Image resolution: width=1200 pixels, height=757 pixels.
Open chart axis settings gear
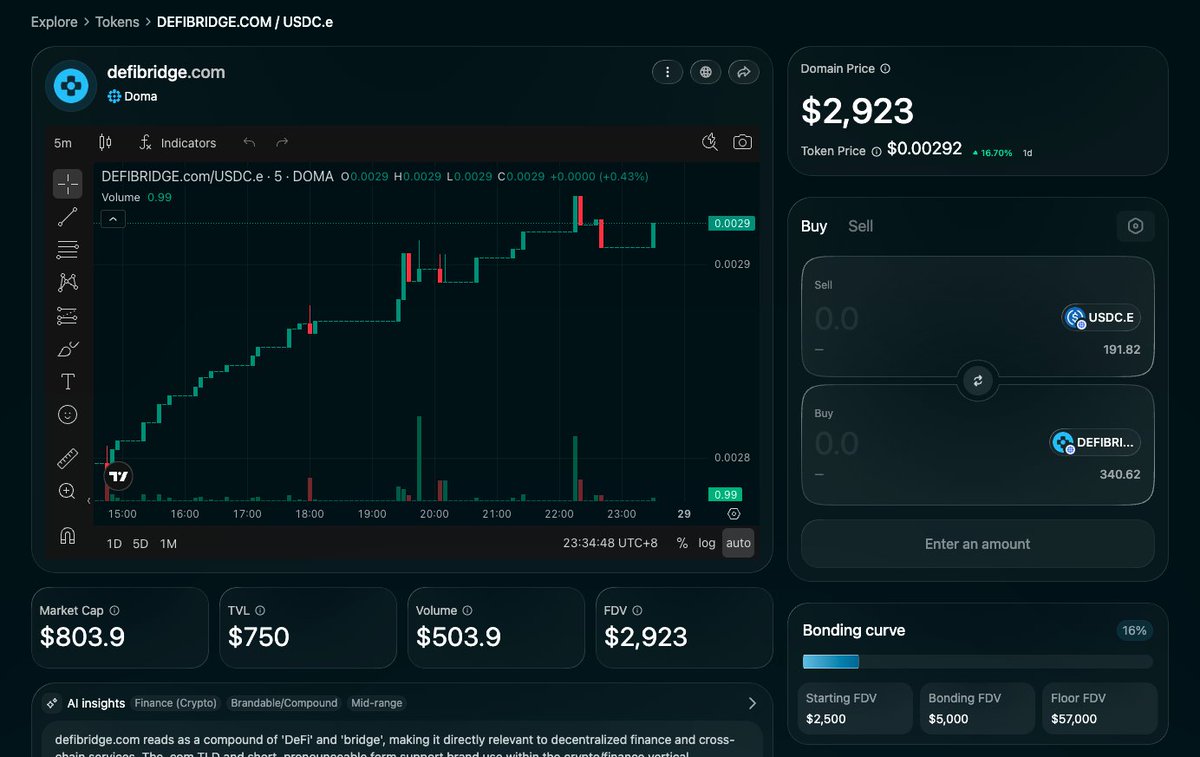pos(734,514)
